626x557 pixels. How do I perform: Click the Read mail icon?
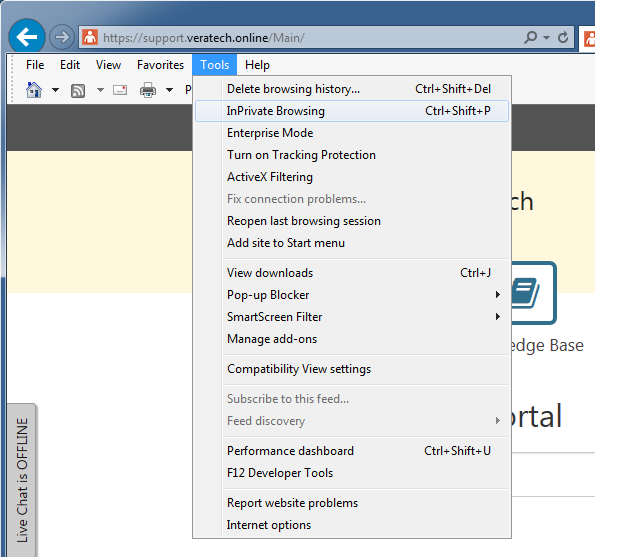tap(120, 90)
